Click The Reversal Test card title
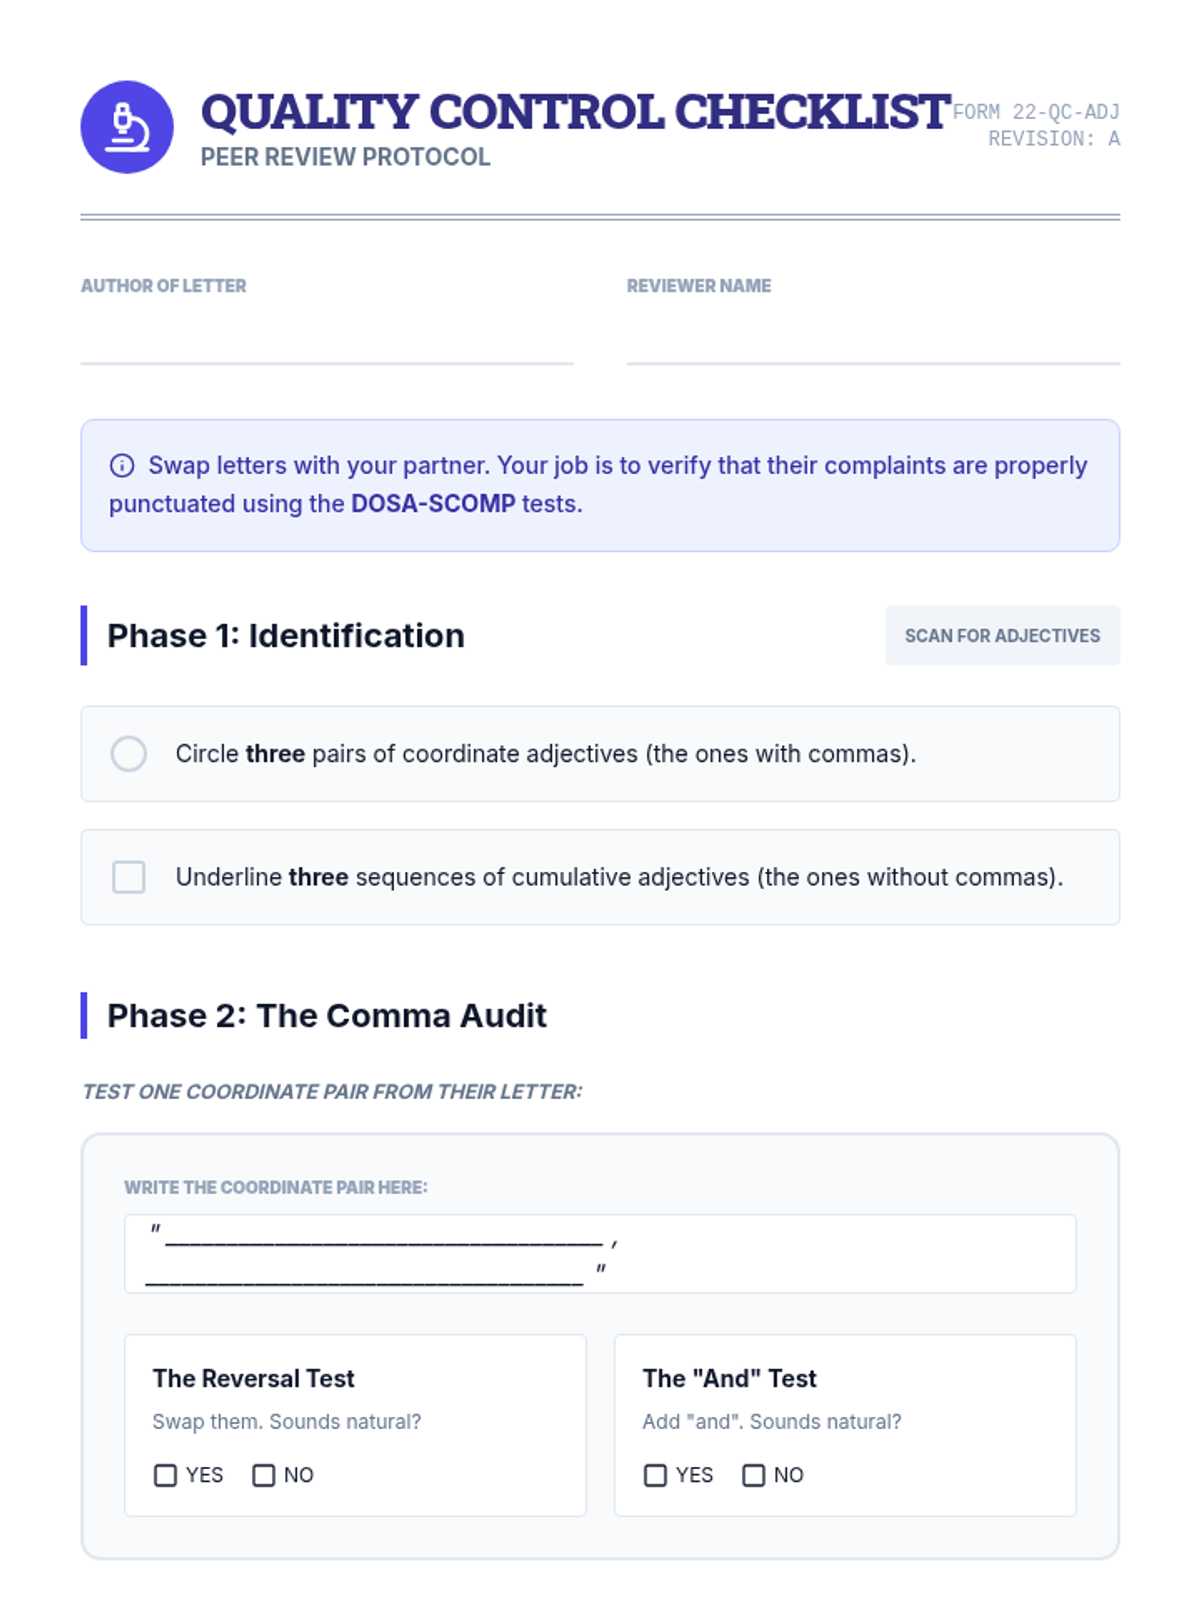The height and width of the screenshot is (1600, 1200). (254, 1379)
